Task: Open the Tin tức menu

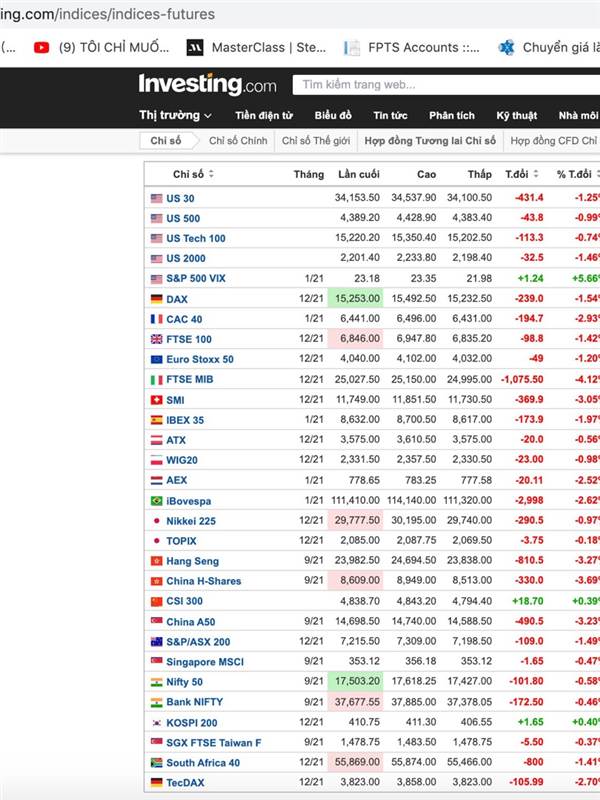Action: click(390, 115)
